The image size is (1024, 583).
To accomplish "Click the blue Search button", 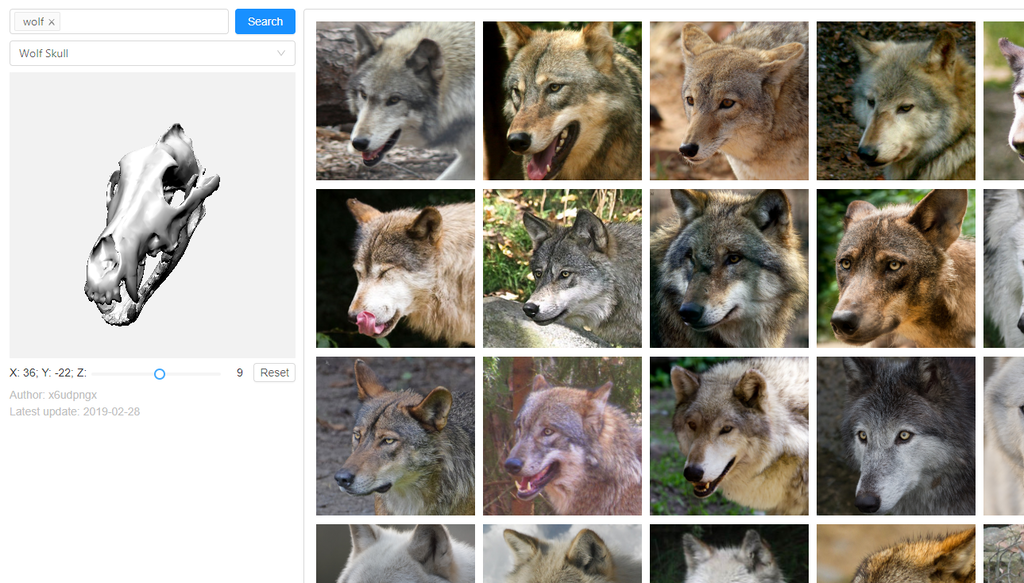I will [265, 22].
